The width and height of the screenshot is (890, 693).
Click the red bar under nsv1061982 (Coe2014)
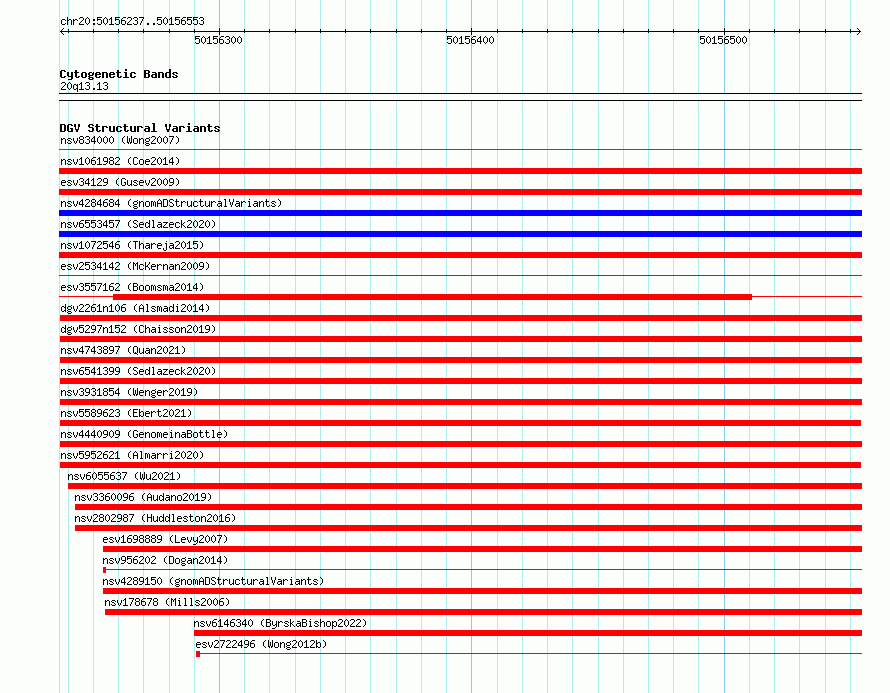pos(460,171)
